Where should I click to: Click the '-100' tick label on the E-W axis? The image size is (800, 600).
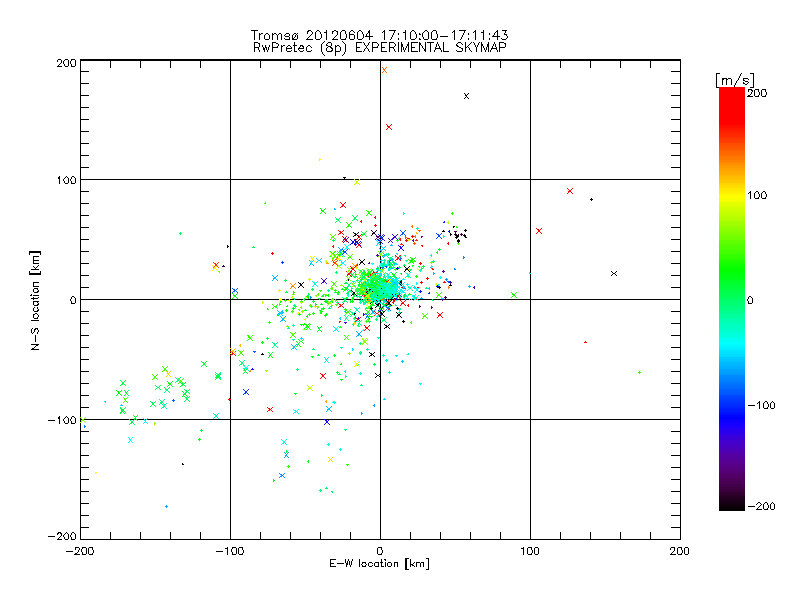[x=230, y=551]
